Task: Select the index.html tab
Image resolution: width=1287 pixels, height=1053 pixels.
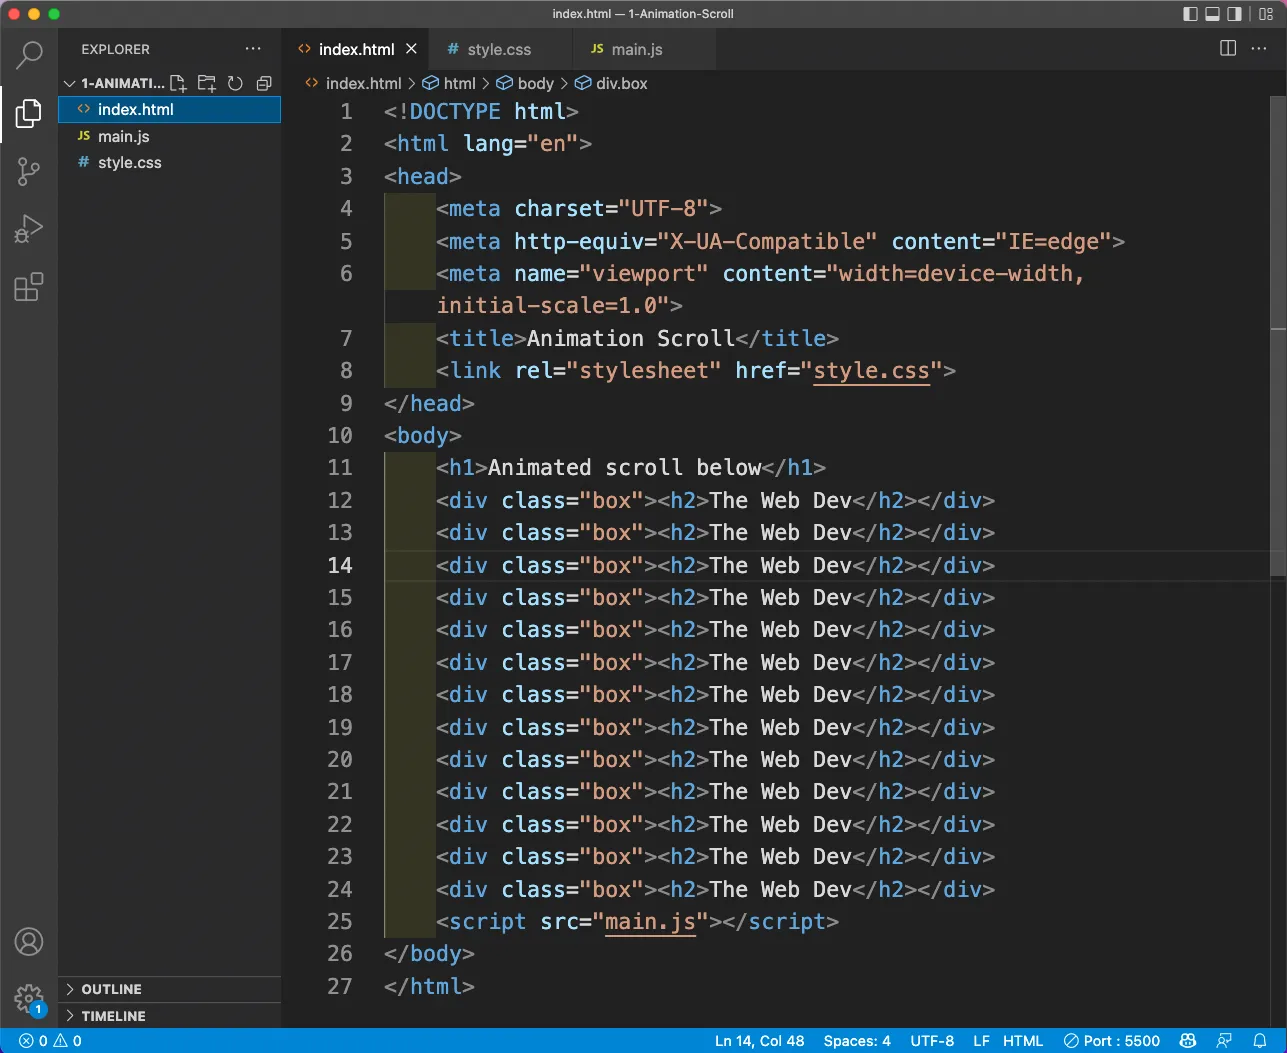Action: [x=356, y=49]
